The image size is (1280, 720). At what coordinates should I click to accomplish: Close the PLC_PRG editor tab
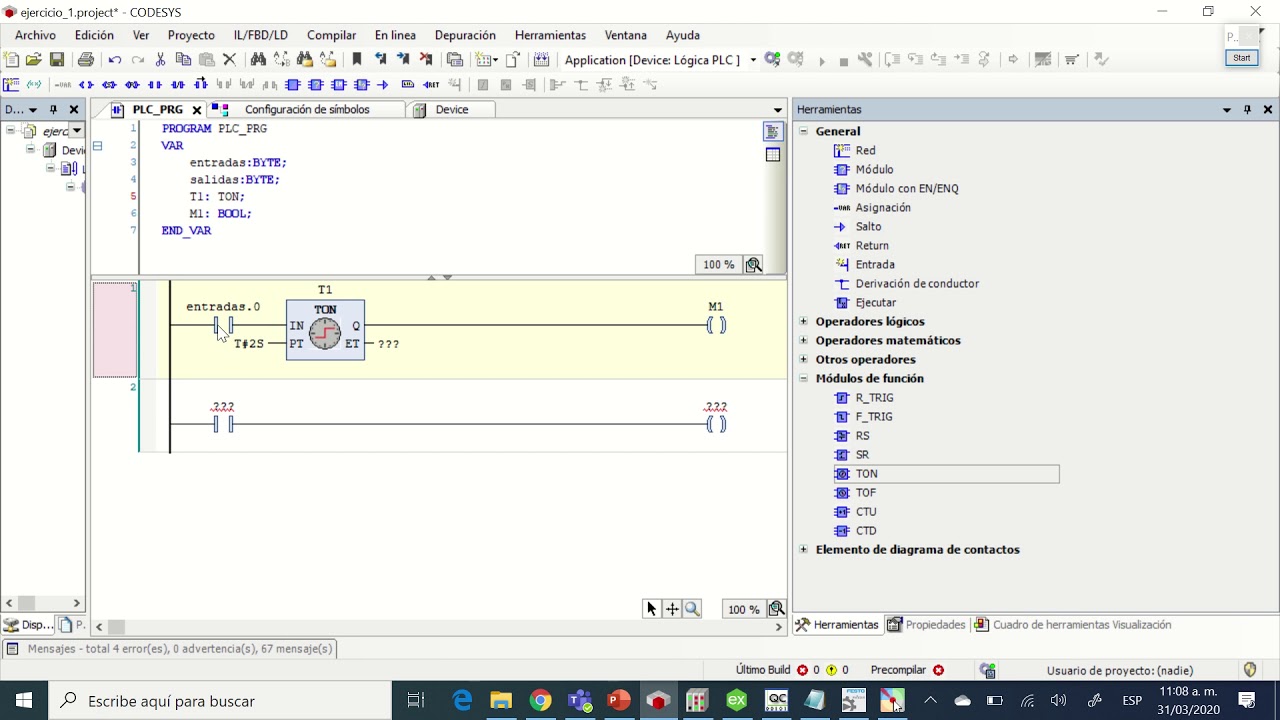[197, 110]
